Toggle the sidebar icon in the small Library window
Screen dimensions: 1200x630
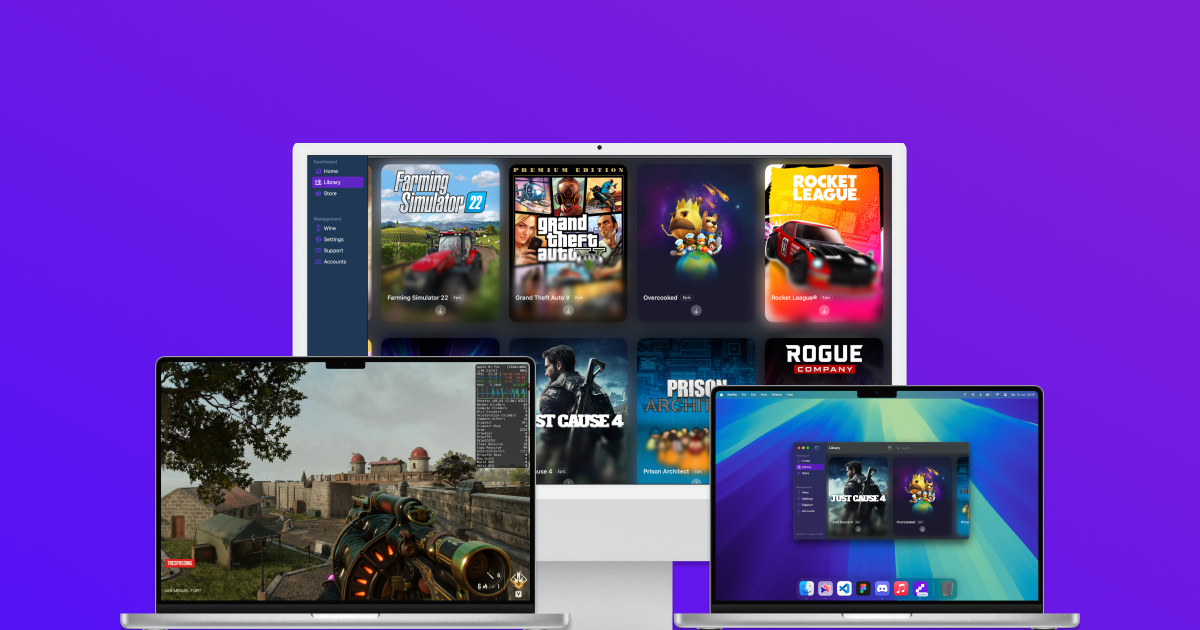pyautogui.click(x=817, y=448)
